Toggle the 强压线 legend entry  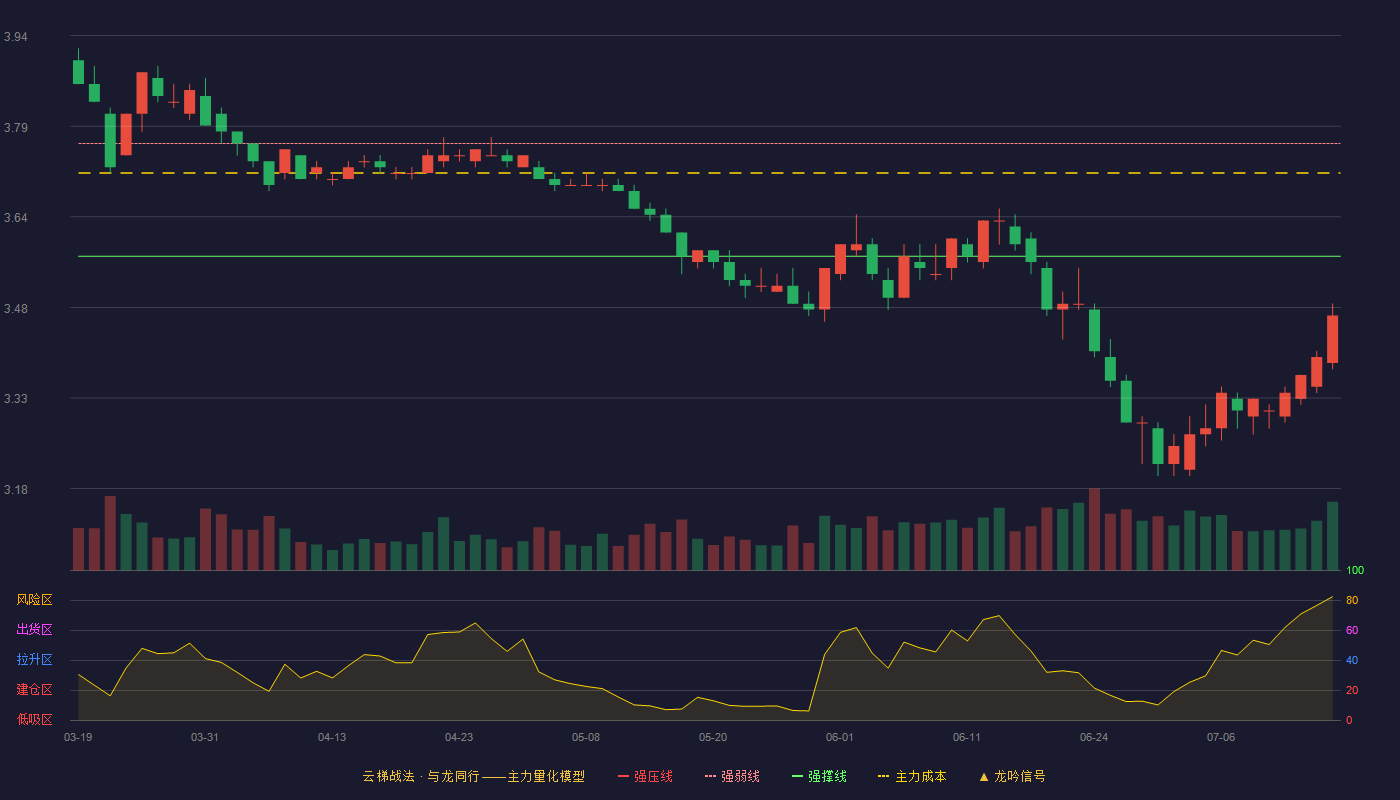tap(645, 776)
